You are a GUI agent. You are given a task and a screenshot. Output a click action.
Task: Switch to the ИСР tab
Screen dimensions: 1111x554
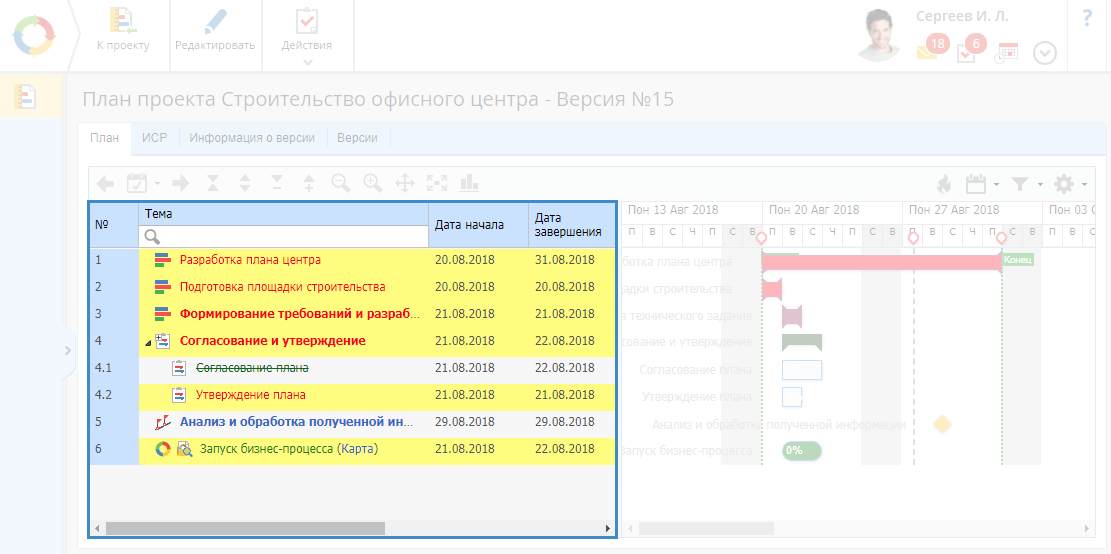[x=154, y=138]
